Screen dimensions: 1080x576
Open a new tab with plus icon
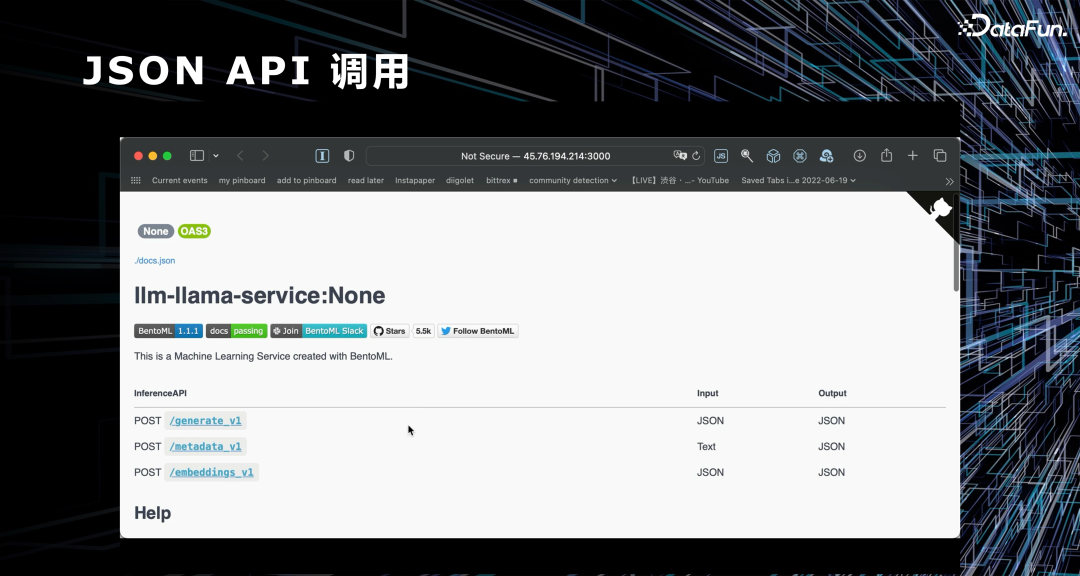tap(912, 156)
